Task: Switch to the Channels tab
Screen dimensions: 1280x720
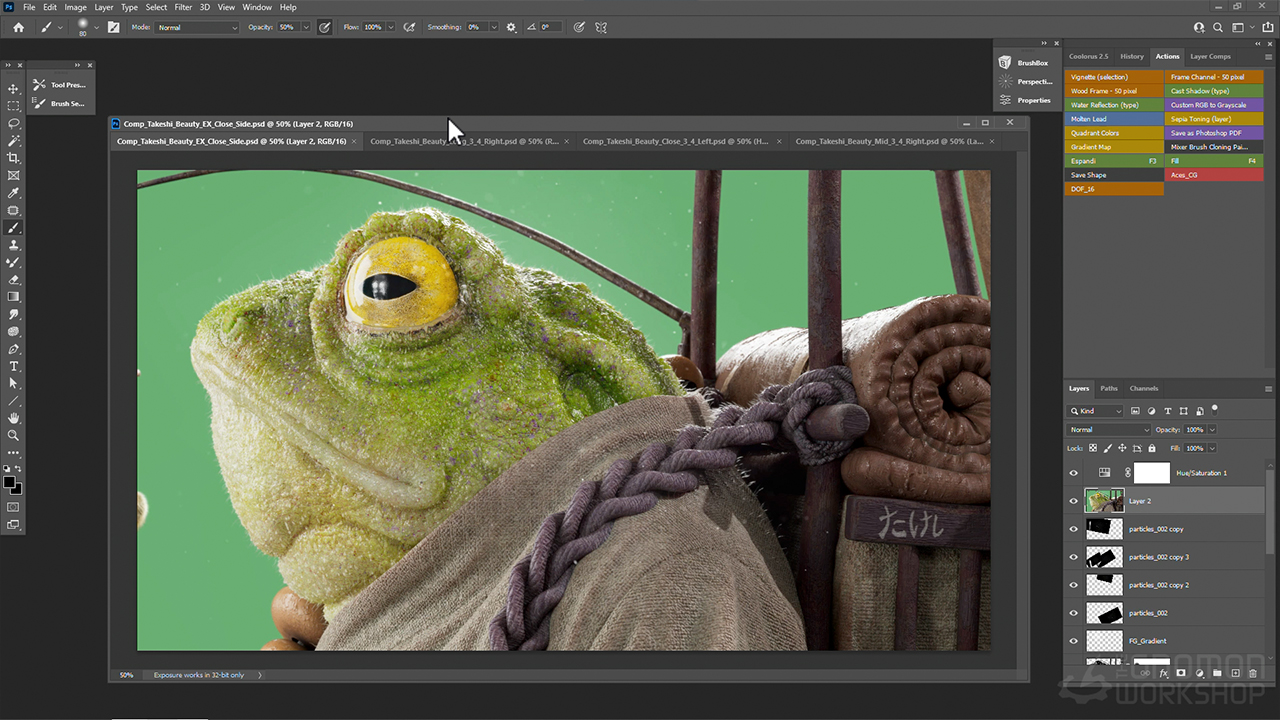Action: point(1143,388)
